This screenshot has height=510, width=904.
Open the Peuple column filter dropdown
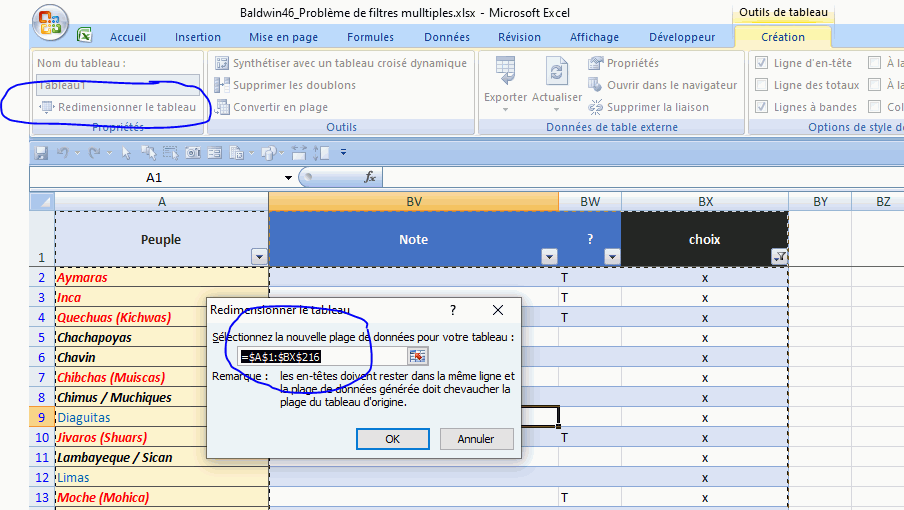point(259,257)
